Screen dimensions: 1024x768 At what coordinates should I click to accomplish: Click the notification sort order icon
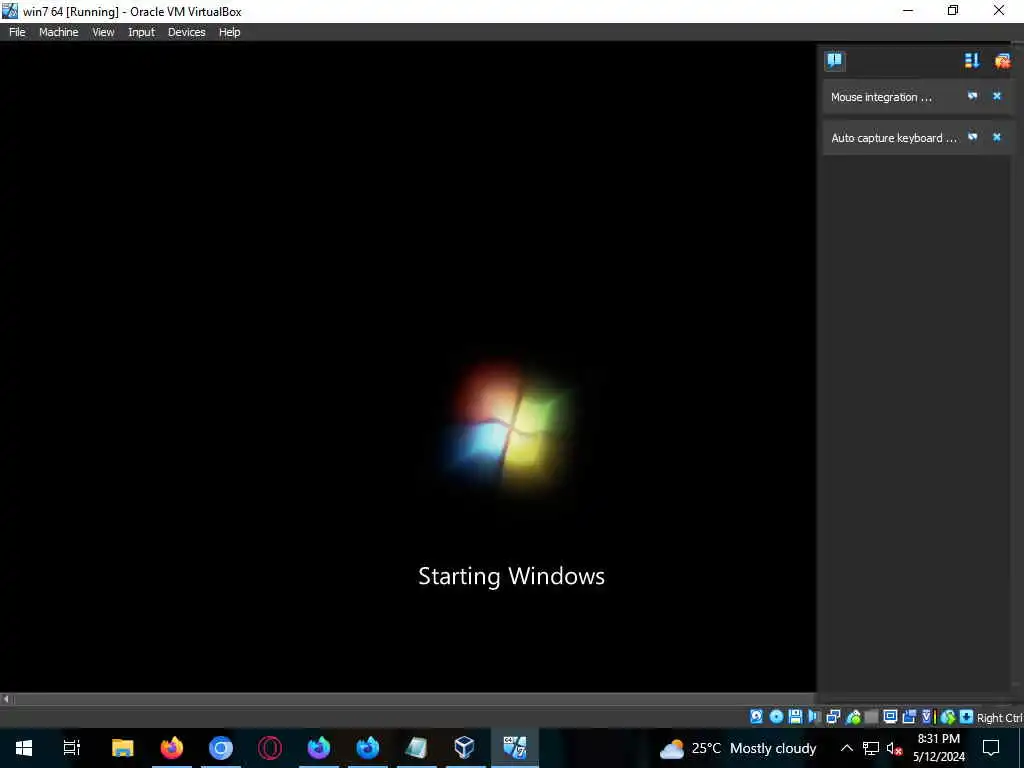(x=972, y=61)
